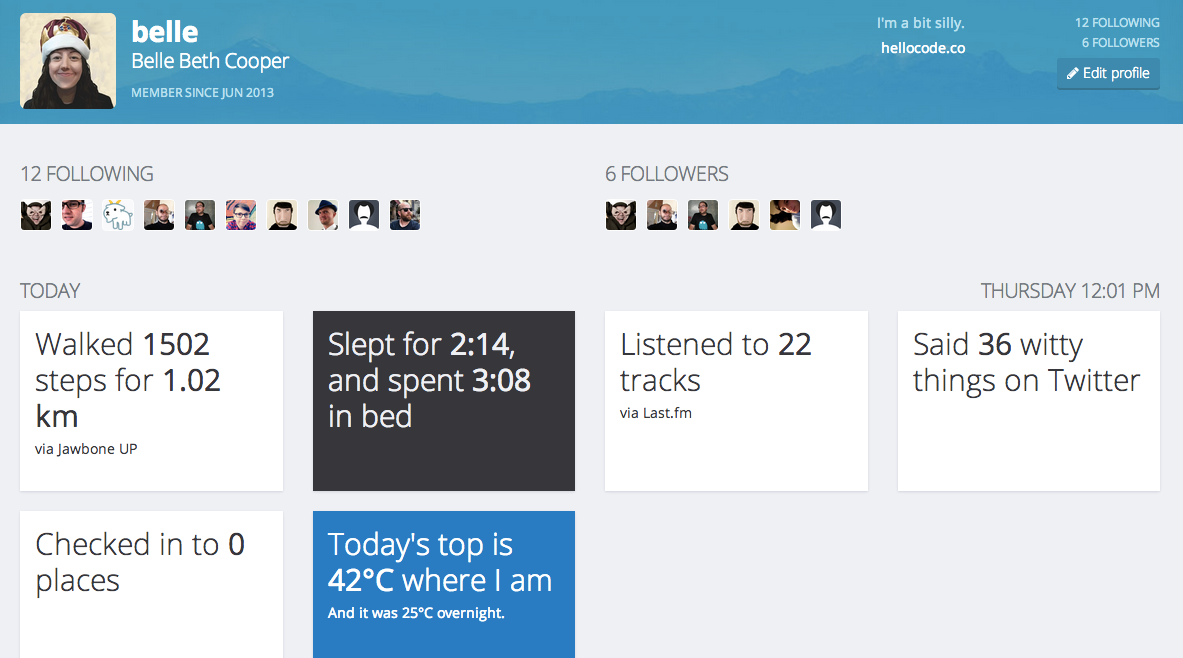Open the hellocode.co link

(923, 48)
